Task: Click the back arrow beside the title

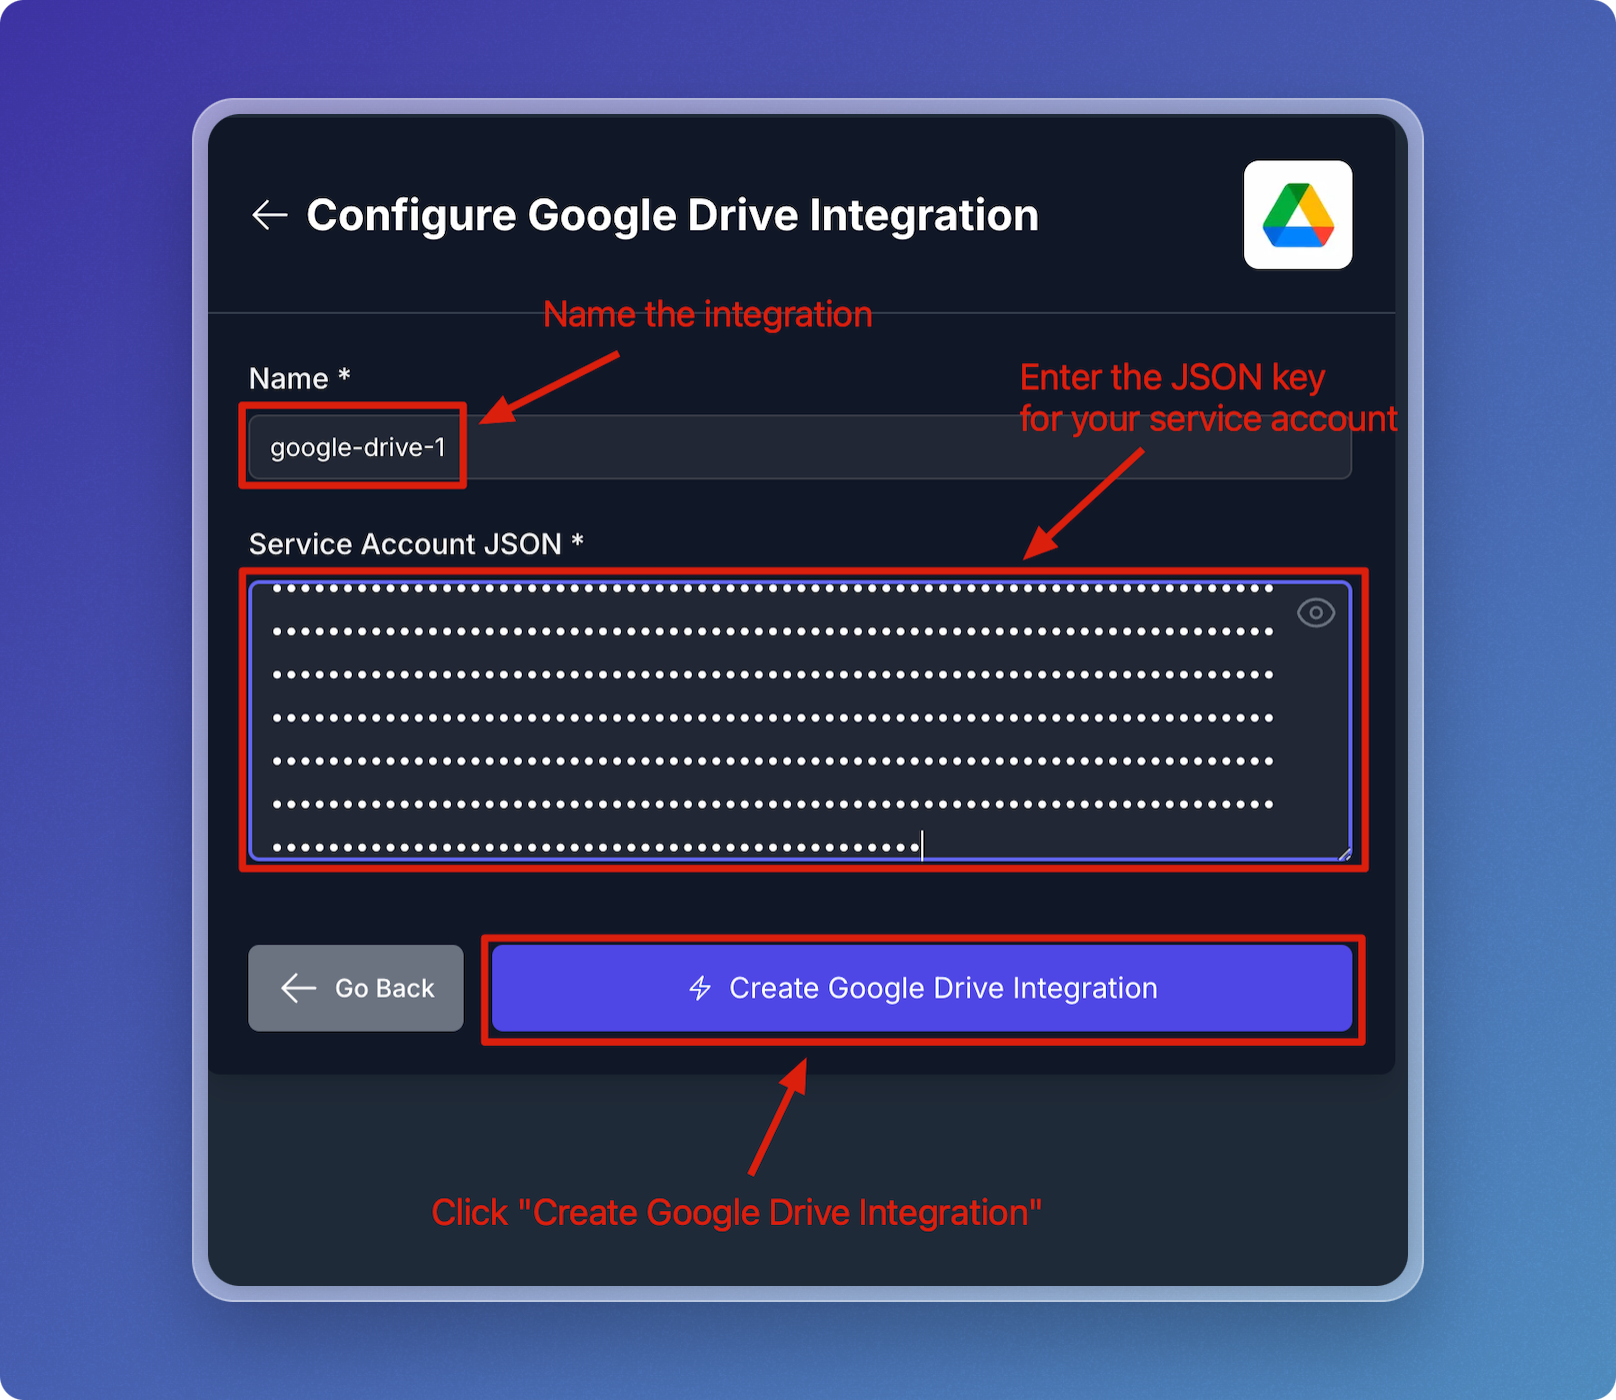Action: pos(269,214)
